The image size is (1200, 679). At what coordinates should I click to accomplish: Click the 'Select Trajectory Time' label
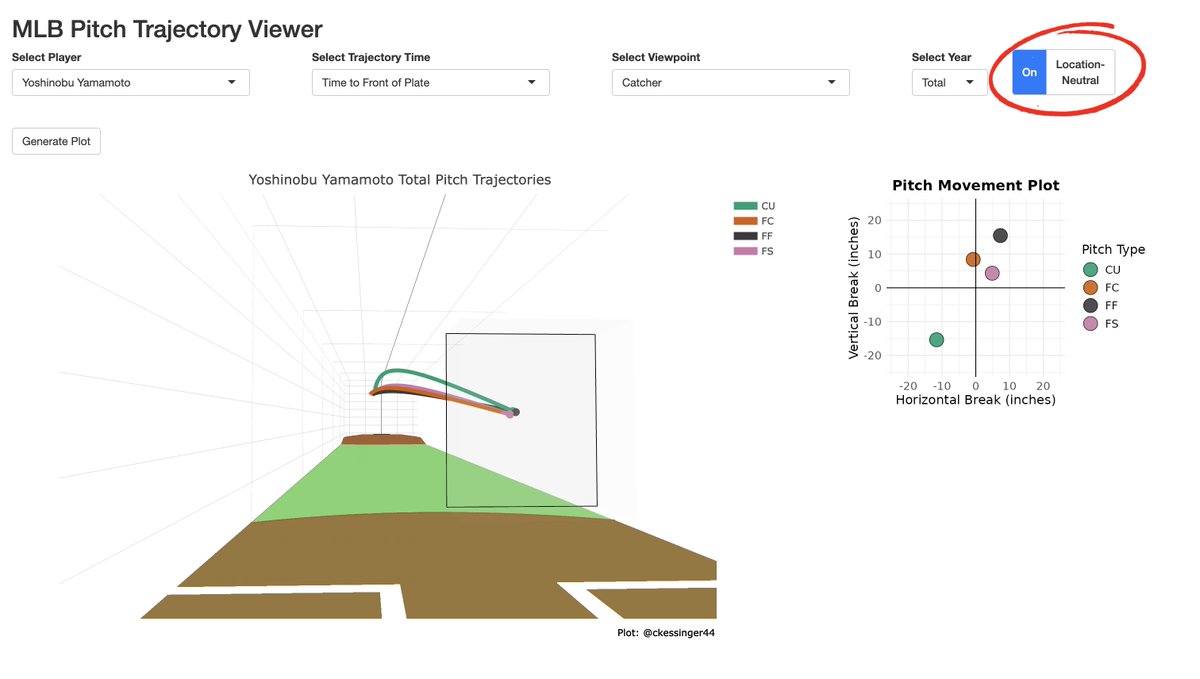coord(371,58)
